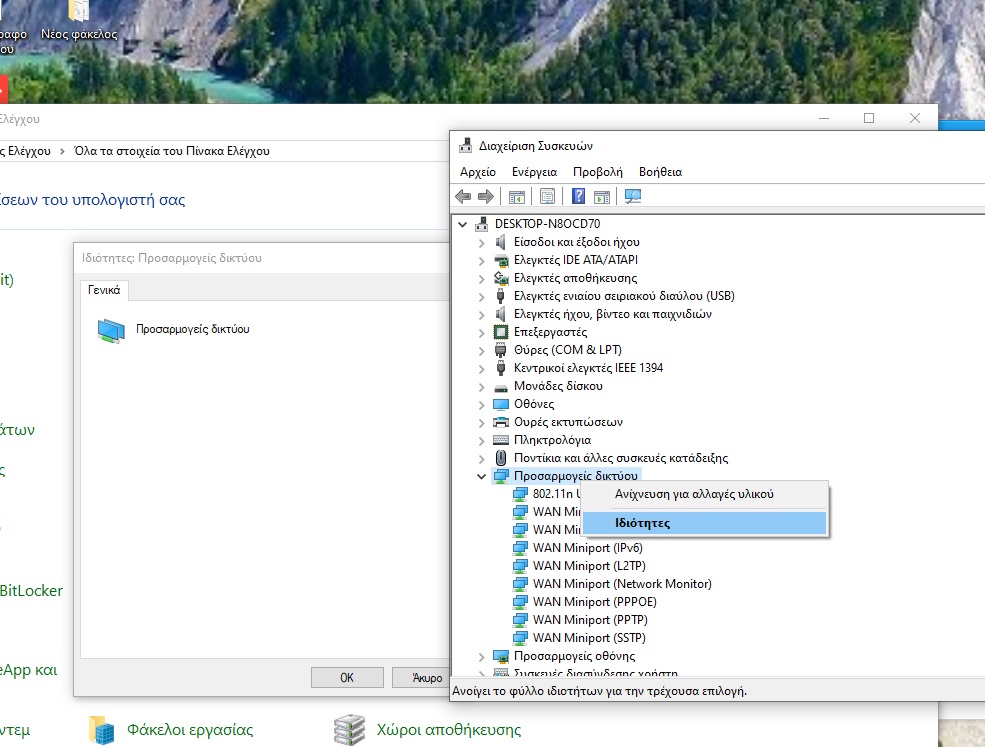985x747 pixels.
Task: Open the Φάκελοι εργασίας link
Action: tap(190, 730)
